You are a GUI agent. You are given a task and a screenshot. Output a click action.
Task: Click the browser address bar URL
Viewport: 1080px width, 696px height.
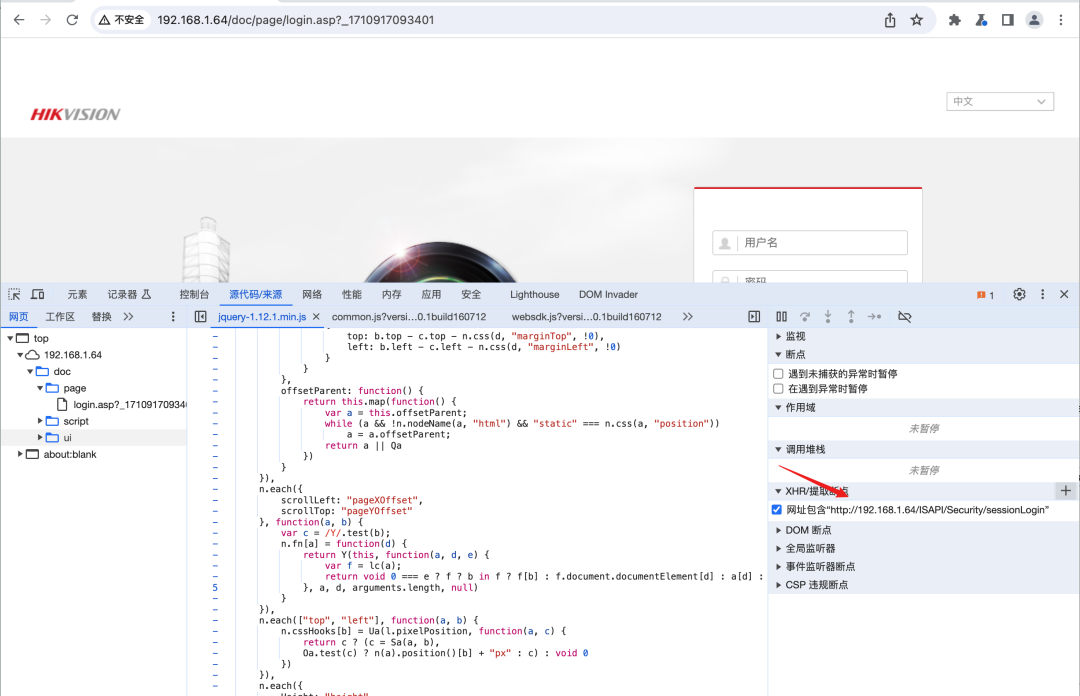click(295, 20)
